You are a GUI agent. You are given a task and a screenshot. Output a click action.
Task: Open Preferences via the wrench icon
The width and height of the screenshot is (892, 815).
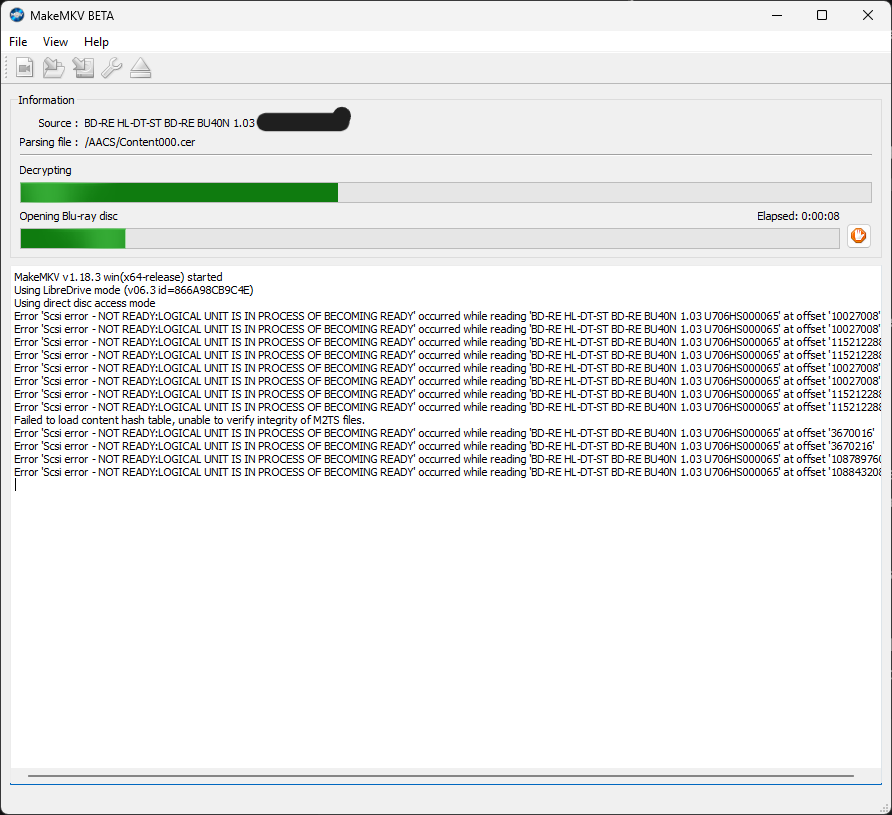111,68
